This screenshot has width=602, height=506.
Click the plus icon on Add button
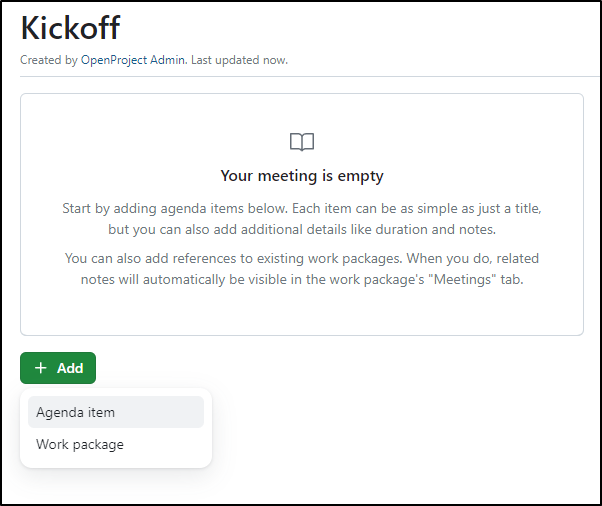coord(40,368)
